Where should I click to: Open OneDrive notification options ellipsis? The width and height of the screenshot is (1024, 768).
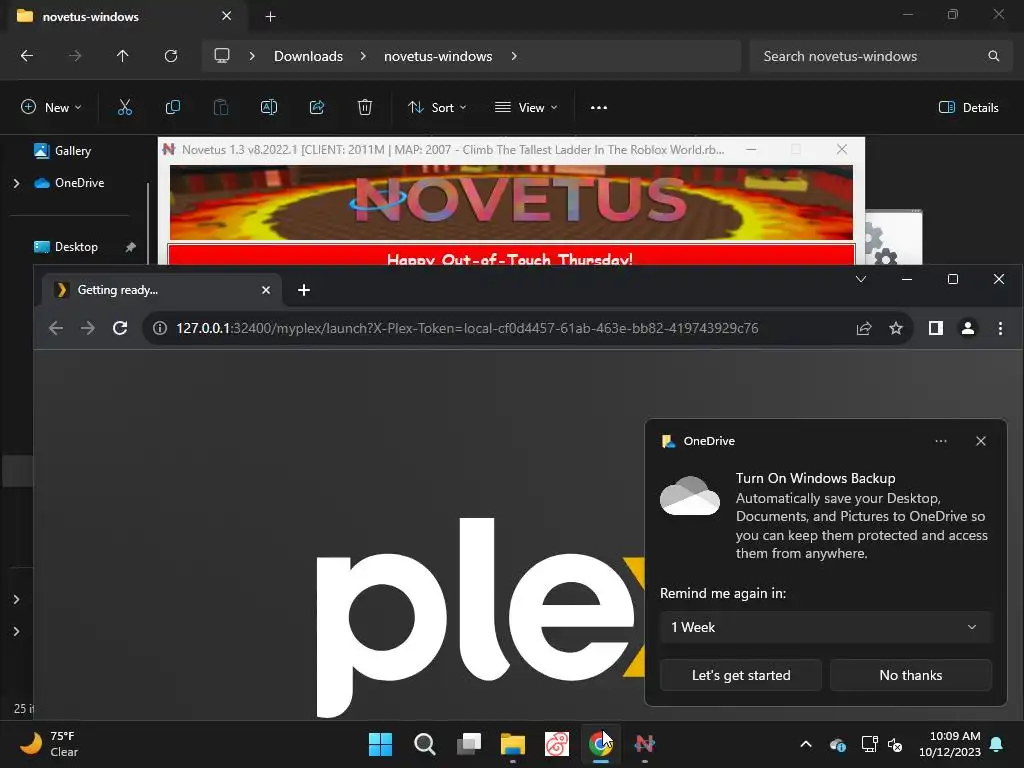click(940, 441)
